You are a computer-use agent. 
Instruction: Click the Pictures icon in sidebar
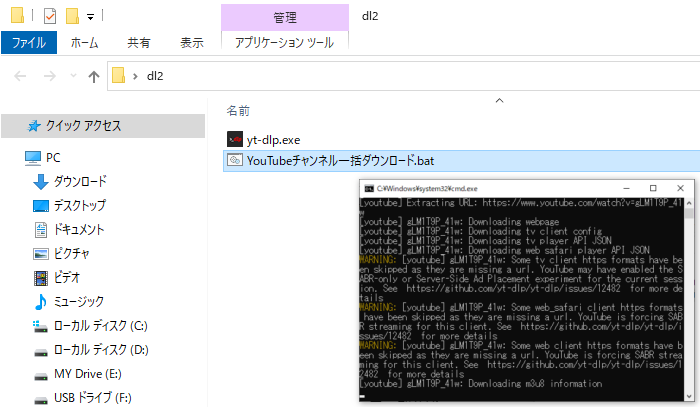click(x=41, y=254)
